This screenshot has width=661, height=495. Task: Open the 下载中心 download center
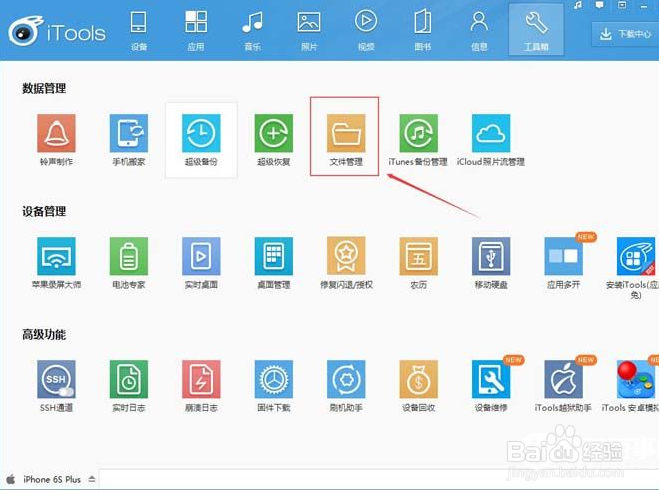626,34
